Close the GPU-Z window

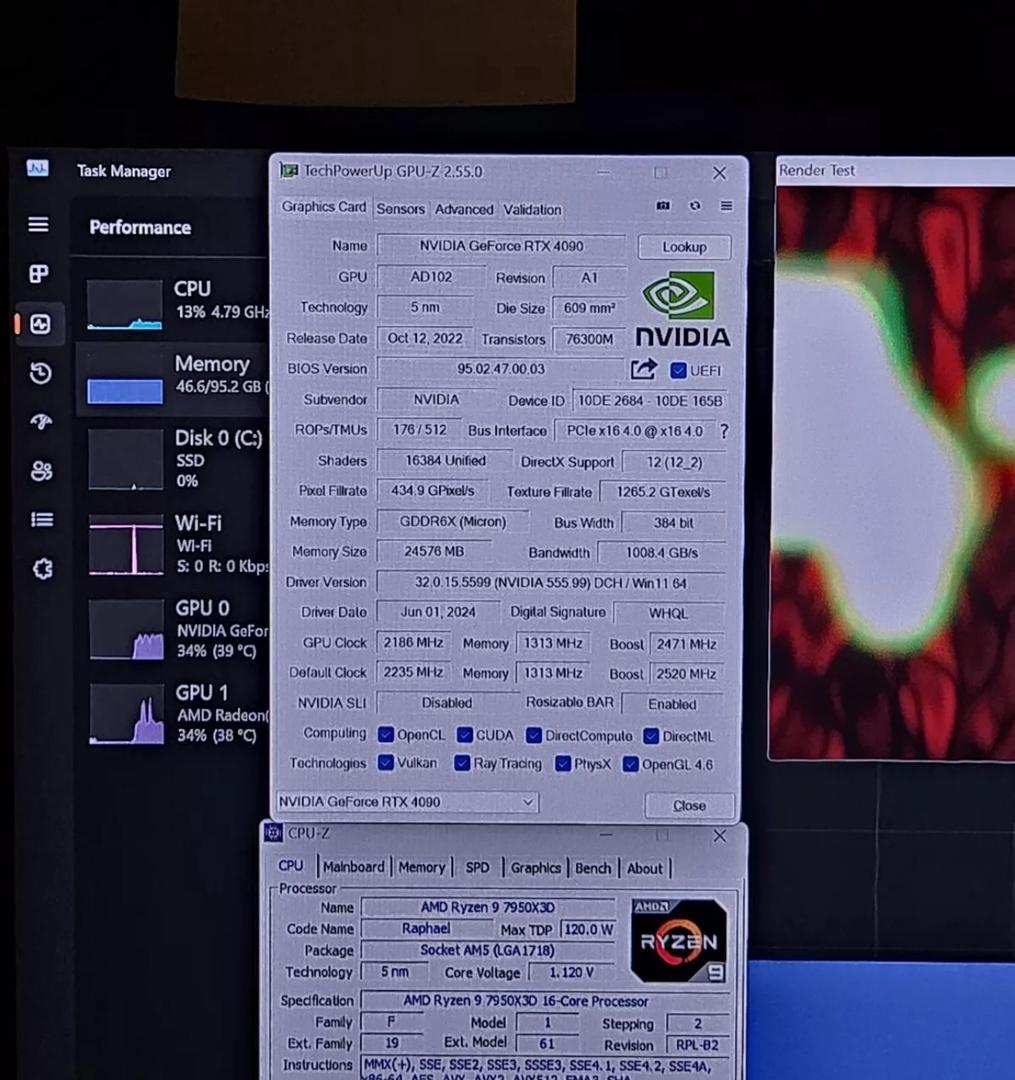720,173
